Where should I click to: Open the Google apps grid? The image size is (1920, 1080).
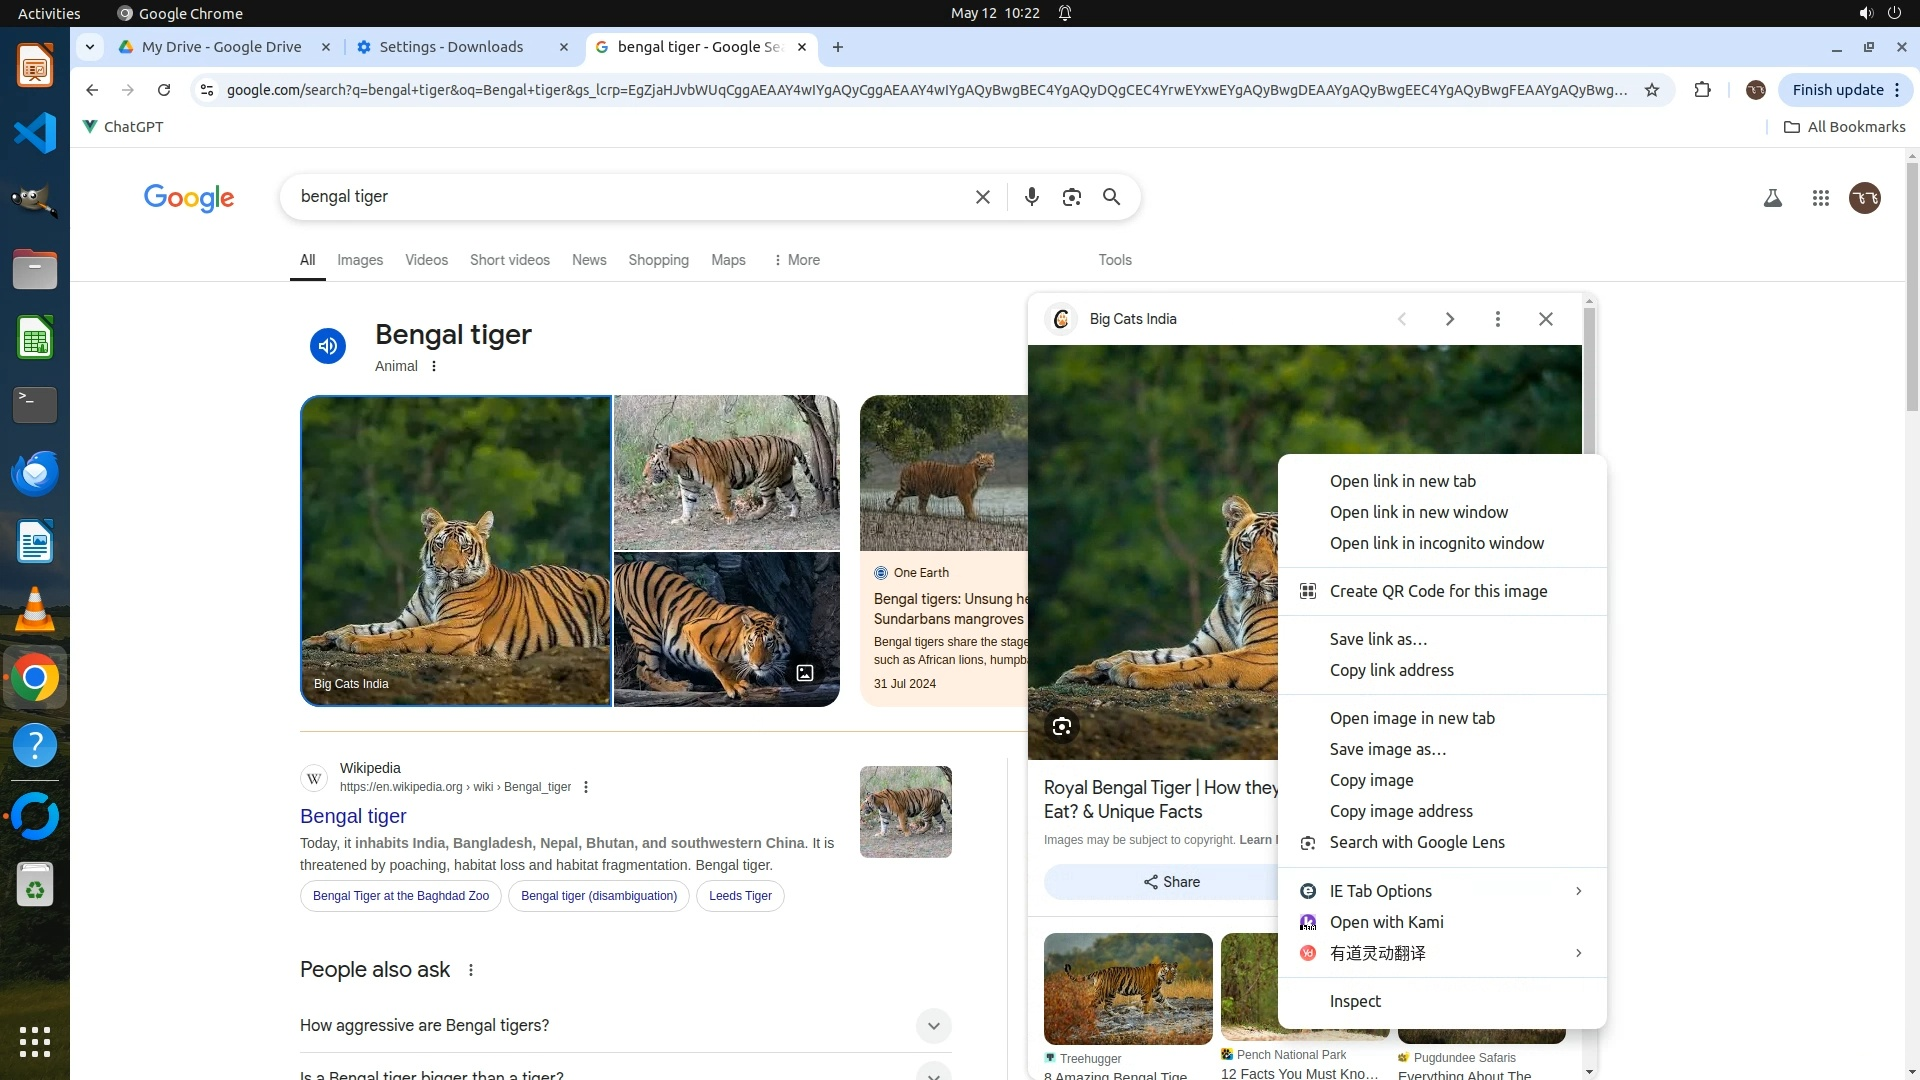(x=1820, y=198)
